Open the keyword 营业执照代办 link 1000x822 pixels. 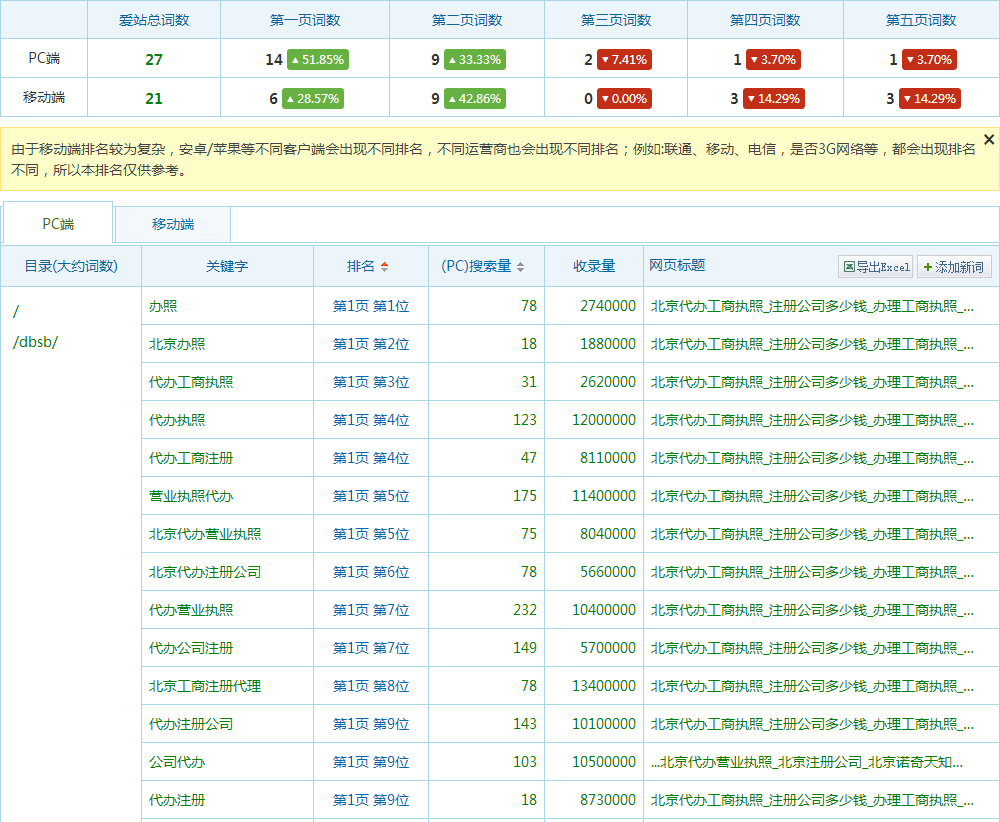(191, 496)
